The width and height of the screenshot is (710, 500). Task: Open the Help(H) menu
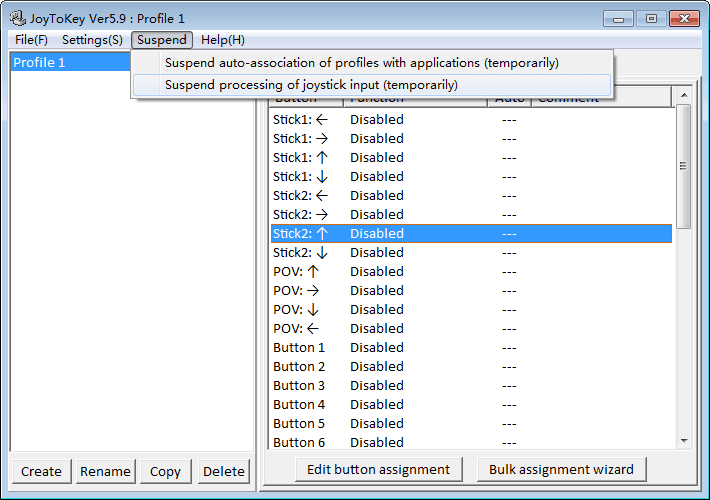222,40
